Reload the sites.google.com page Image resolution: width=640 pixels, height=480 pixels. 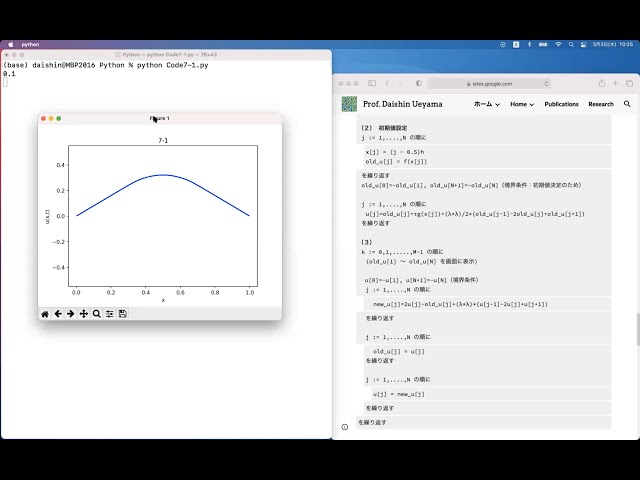tap(546, 84)
